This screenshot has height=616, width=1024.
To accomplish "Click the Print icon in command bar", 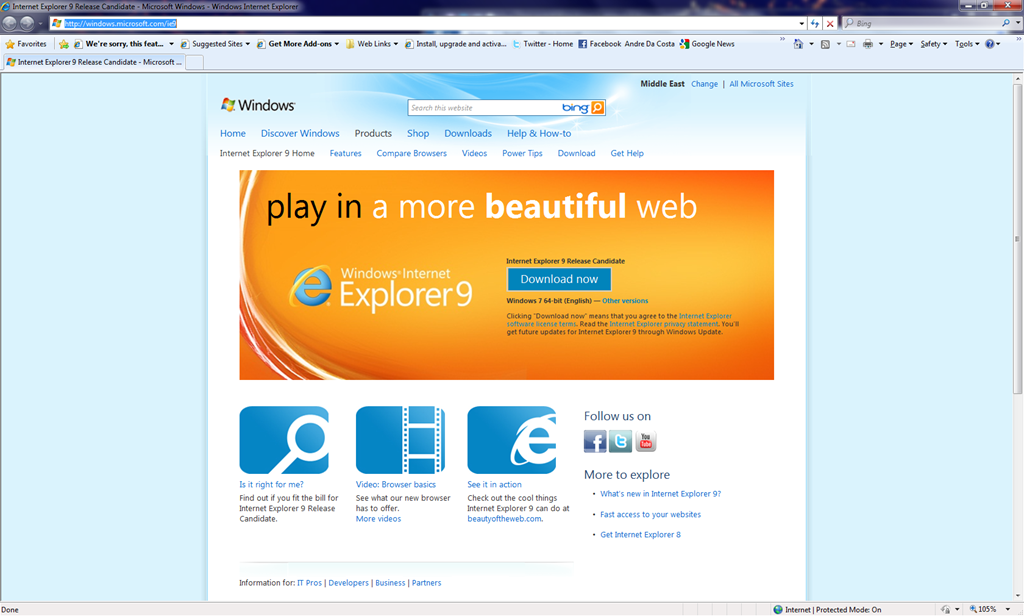I will pos(867,44).
